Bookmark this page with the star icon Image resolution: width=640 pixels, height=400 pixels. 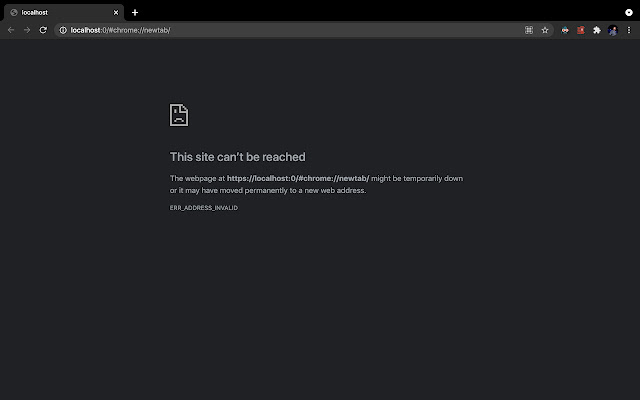point(544,30)
